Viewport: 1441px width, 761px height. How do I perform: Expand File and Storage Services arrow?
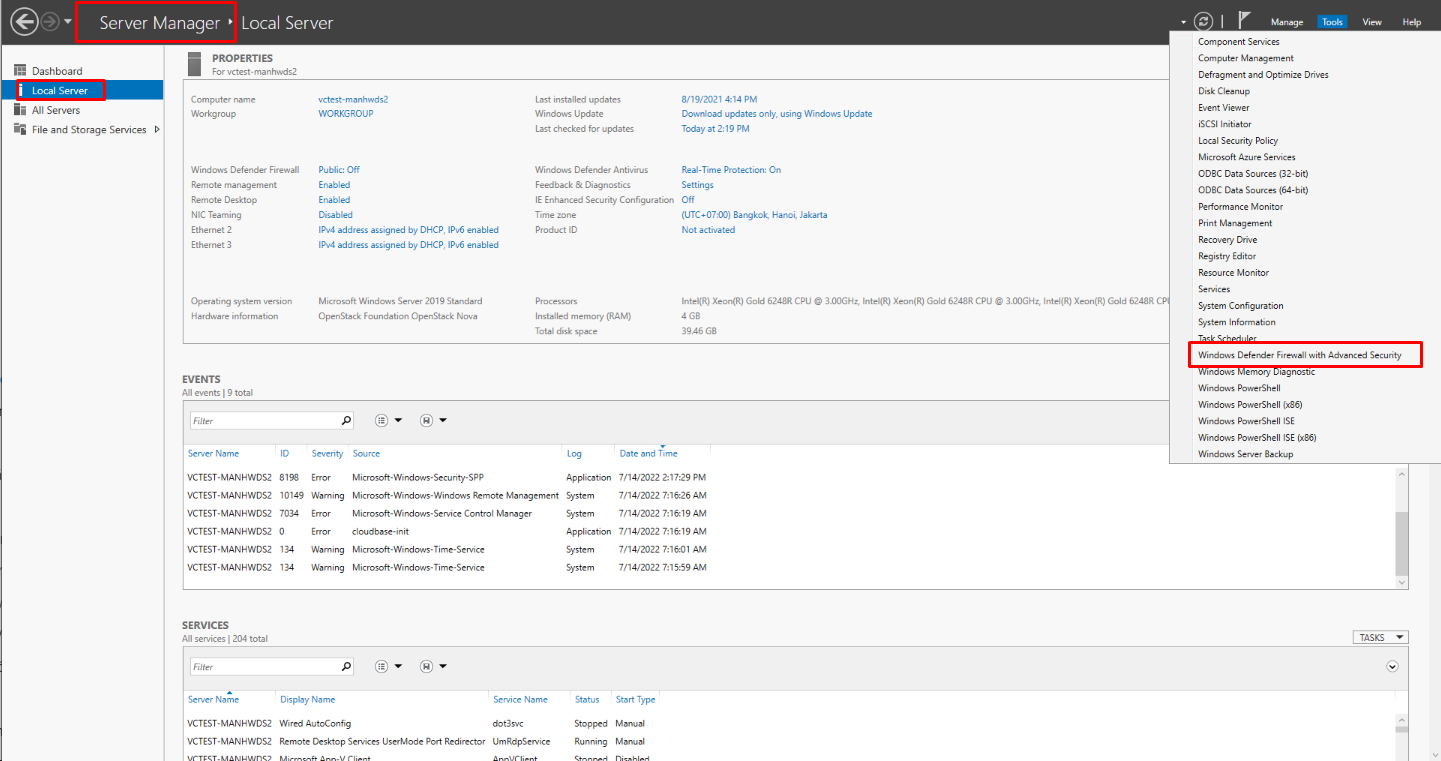tap(157, 130)
